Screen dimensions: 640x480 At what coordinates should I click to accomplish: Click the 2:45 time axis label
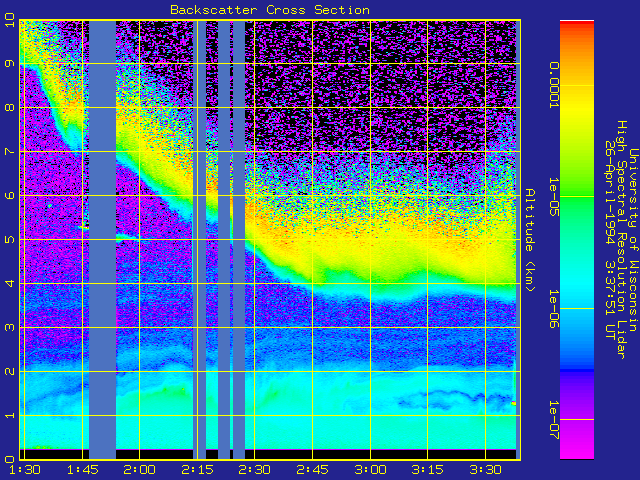(x=312, y=470)
